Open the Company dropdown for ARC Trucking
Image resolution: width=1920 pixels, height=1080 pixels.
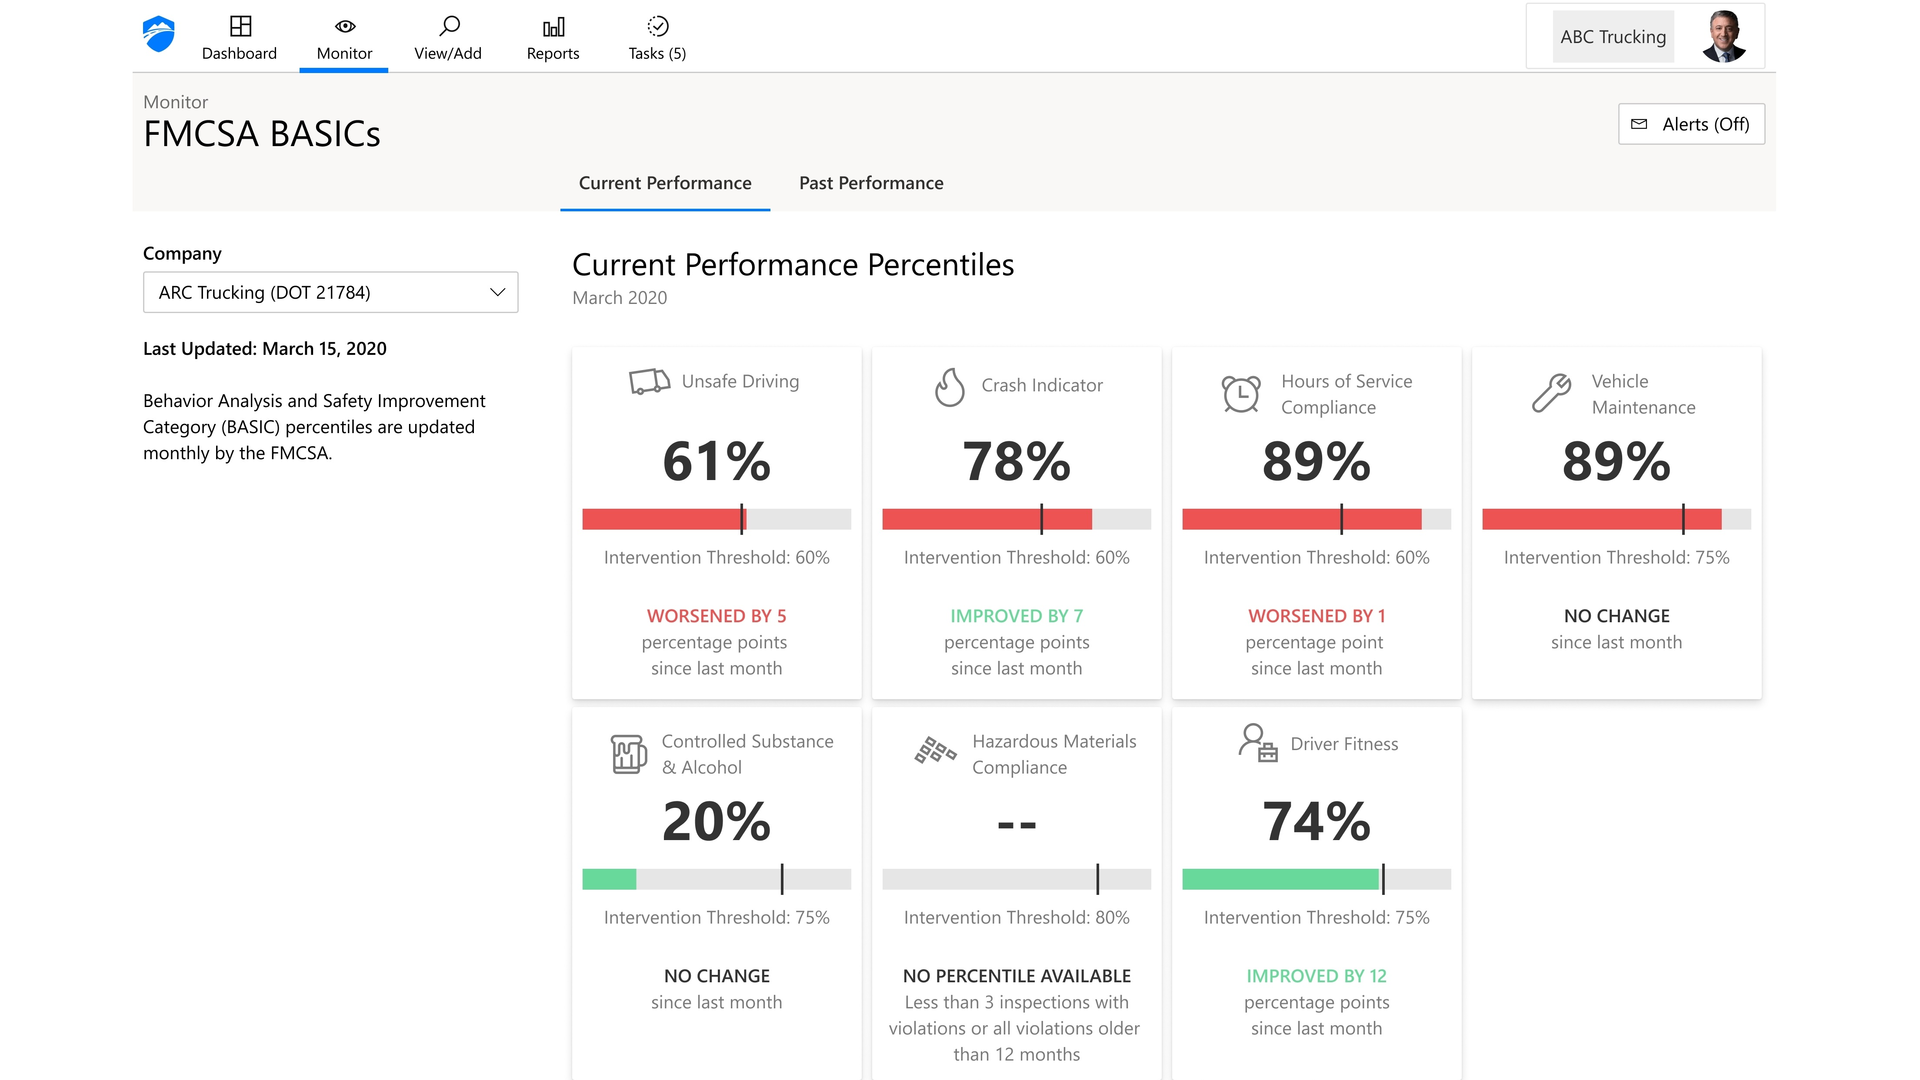(330, 292)
